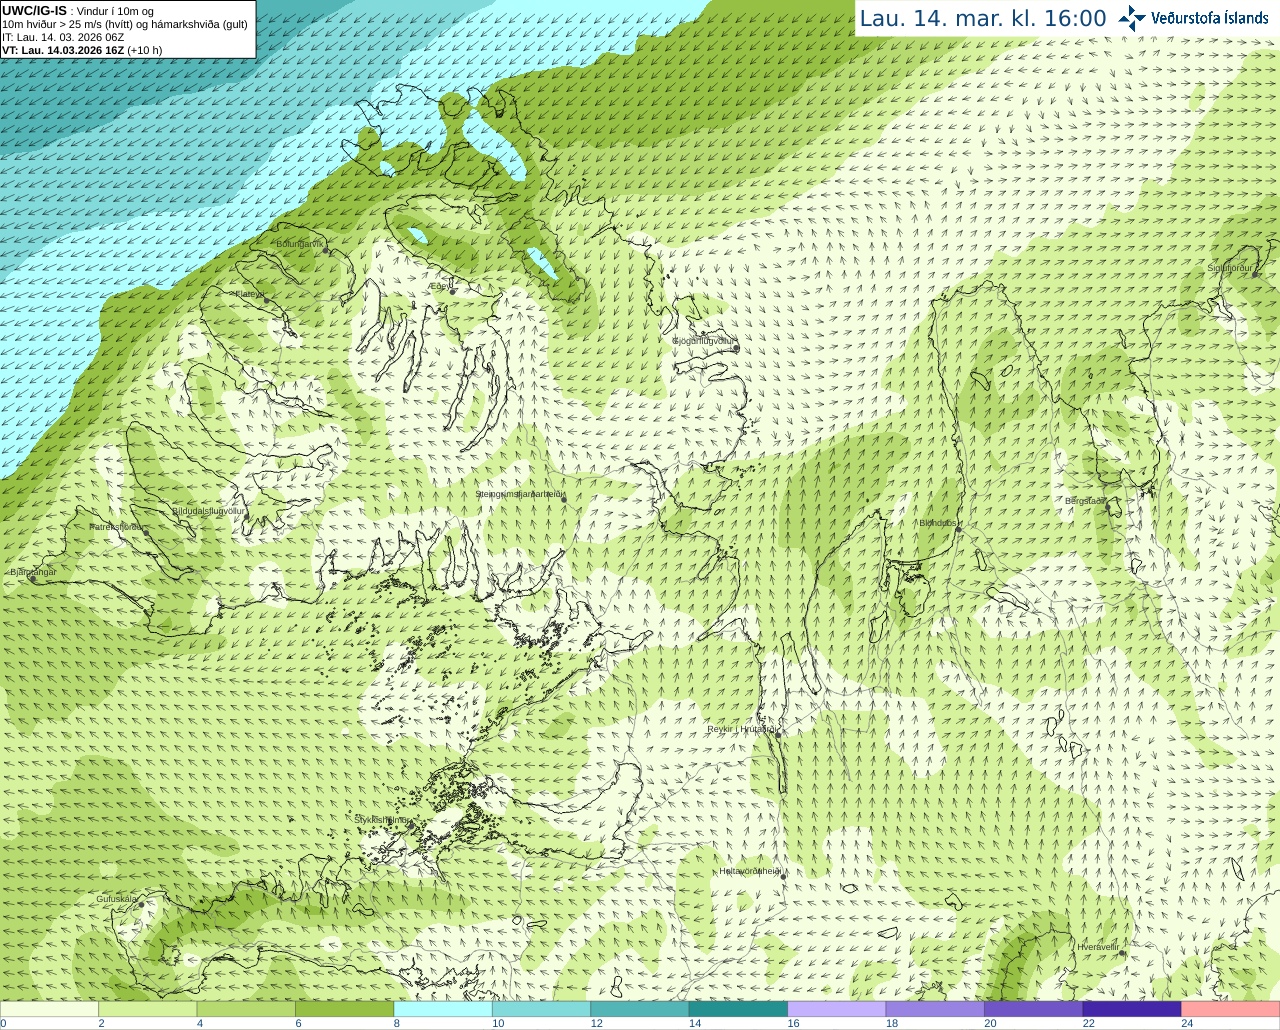This screenshot has width=1280, height=1030.
Task: Select the Gjögurflugvöllur station label
Action: pyautogui.click(x=703, y=341)
